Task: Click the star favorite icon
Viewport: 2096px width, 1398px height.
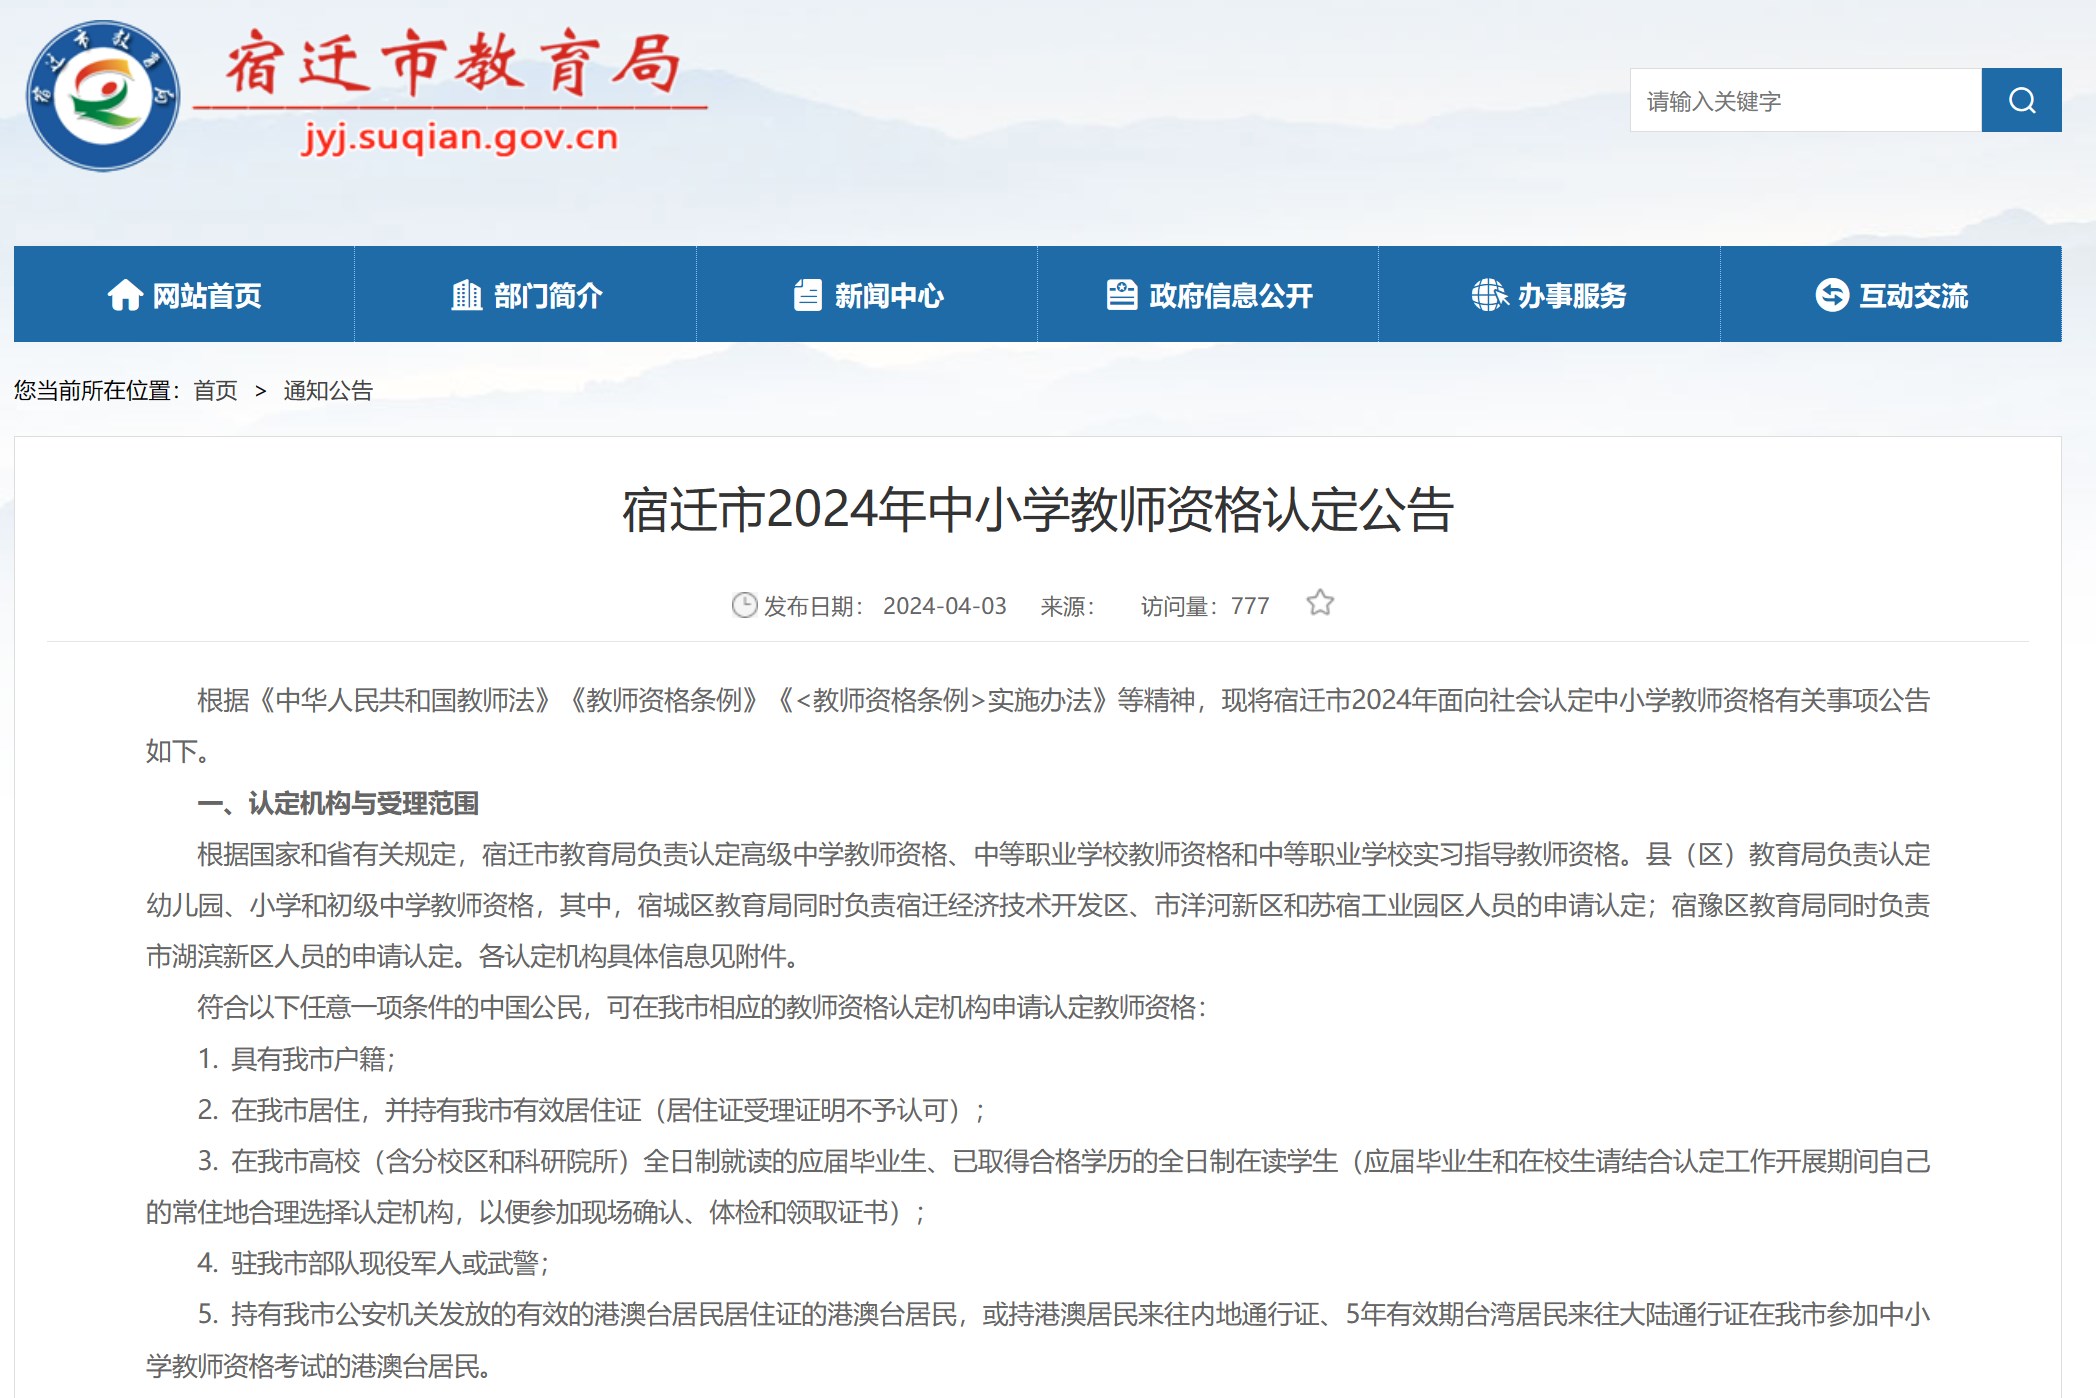Action: (x=1320, y=603)
